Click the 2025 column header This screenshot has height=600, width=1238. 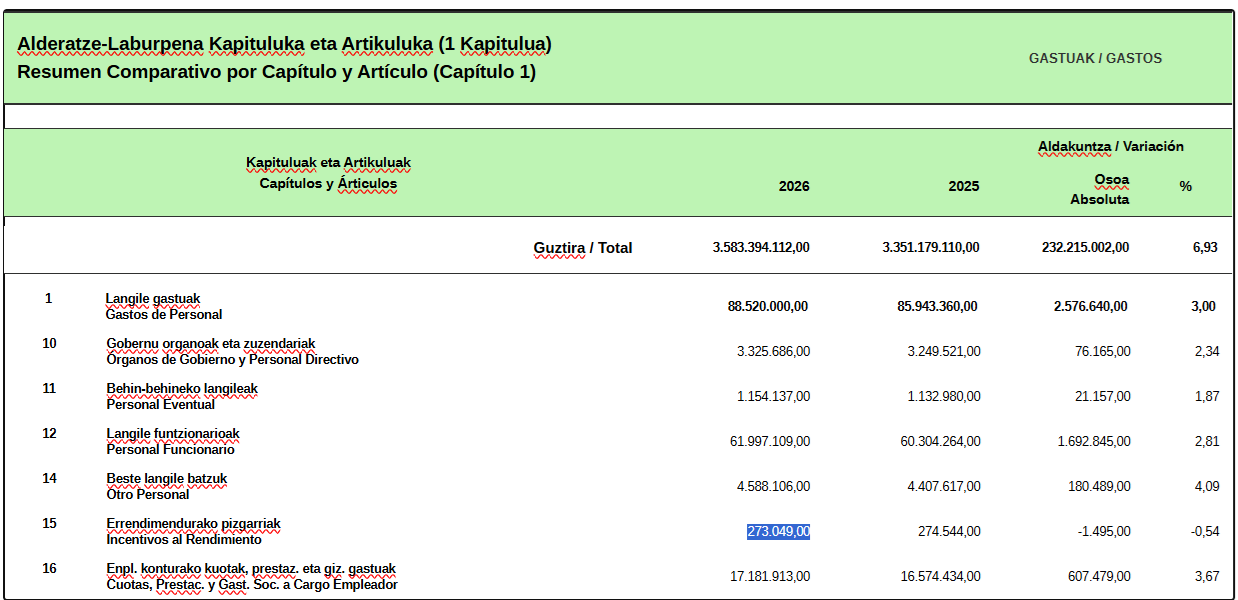coord(964,187)
